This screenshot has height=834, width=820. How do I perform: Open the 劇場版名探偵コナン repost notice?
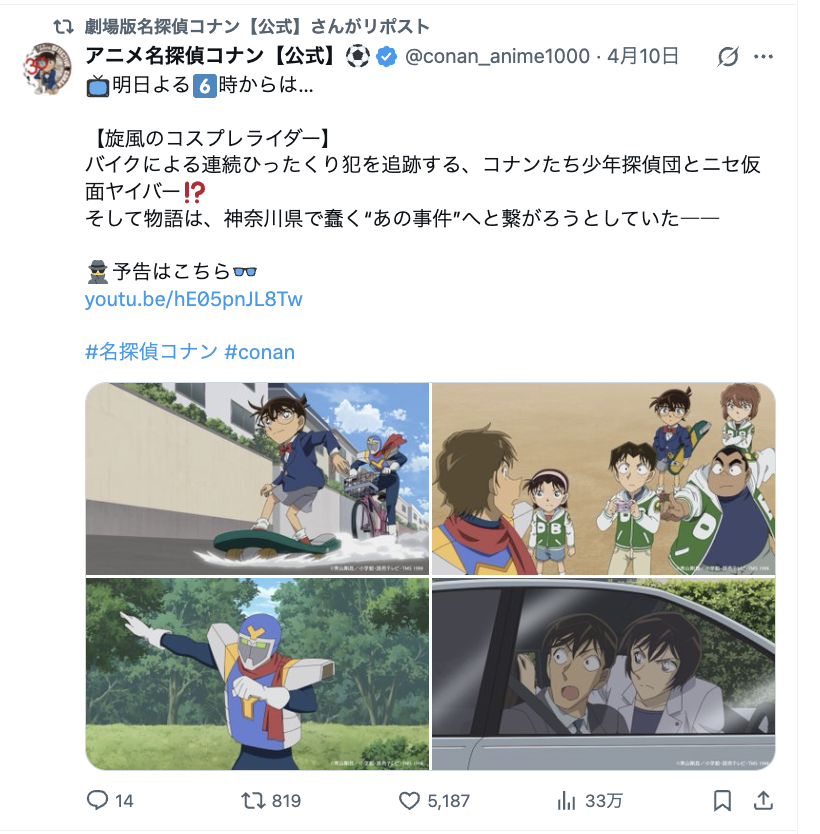pyautogui.click(x=257, y=26)
